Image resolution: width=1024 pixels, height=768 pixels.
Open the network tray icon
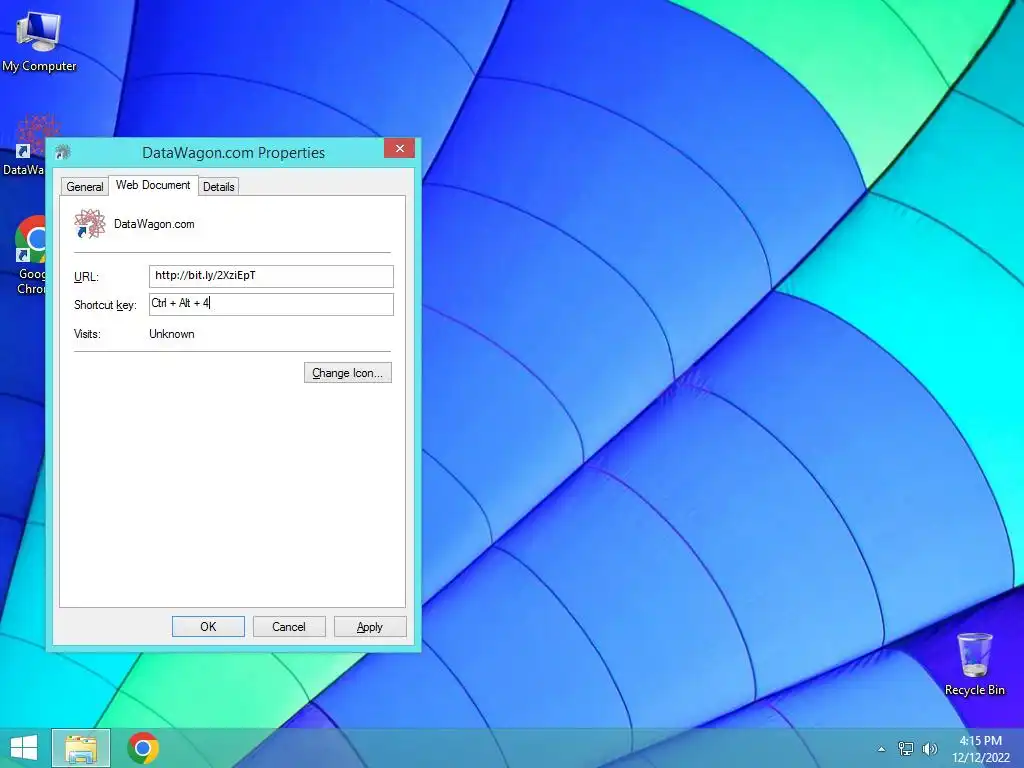point(906,749)
